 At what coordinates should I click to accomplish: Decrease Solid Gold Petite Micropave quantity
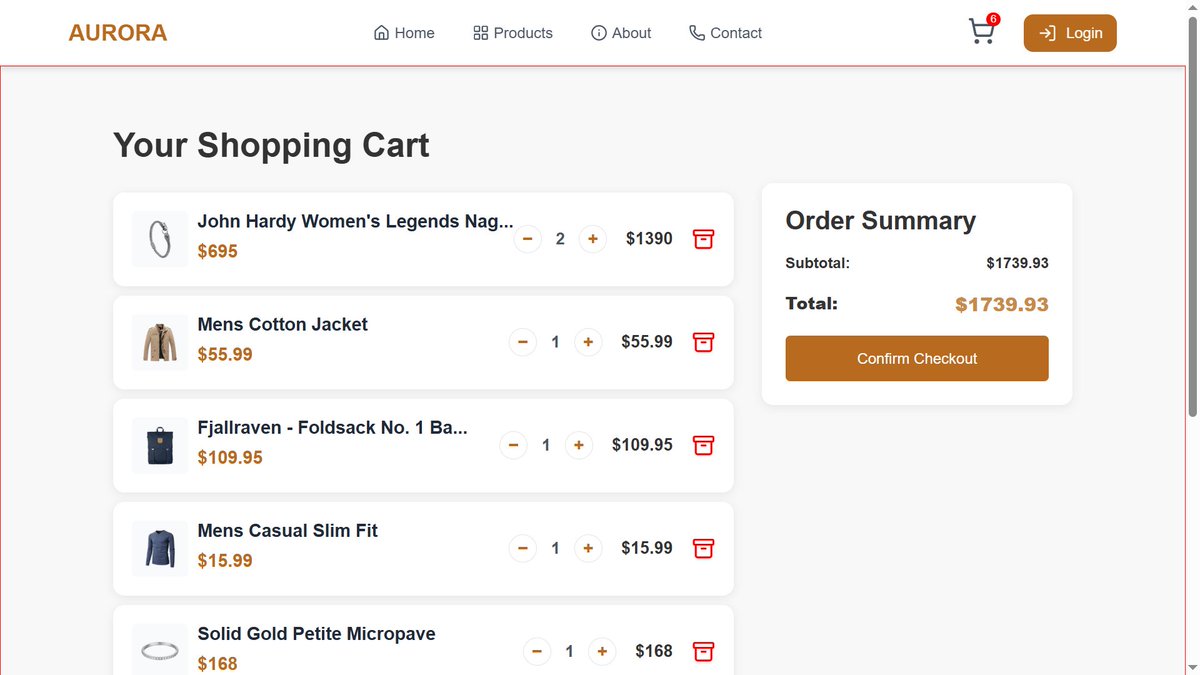click(537, 651)
